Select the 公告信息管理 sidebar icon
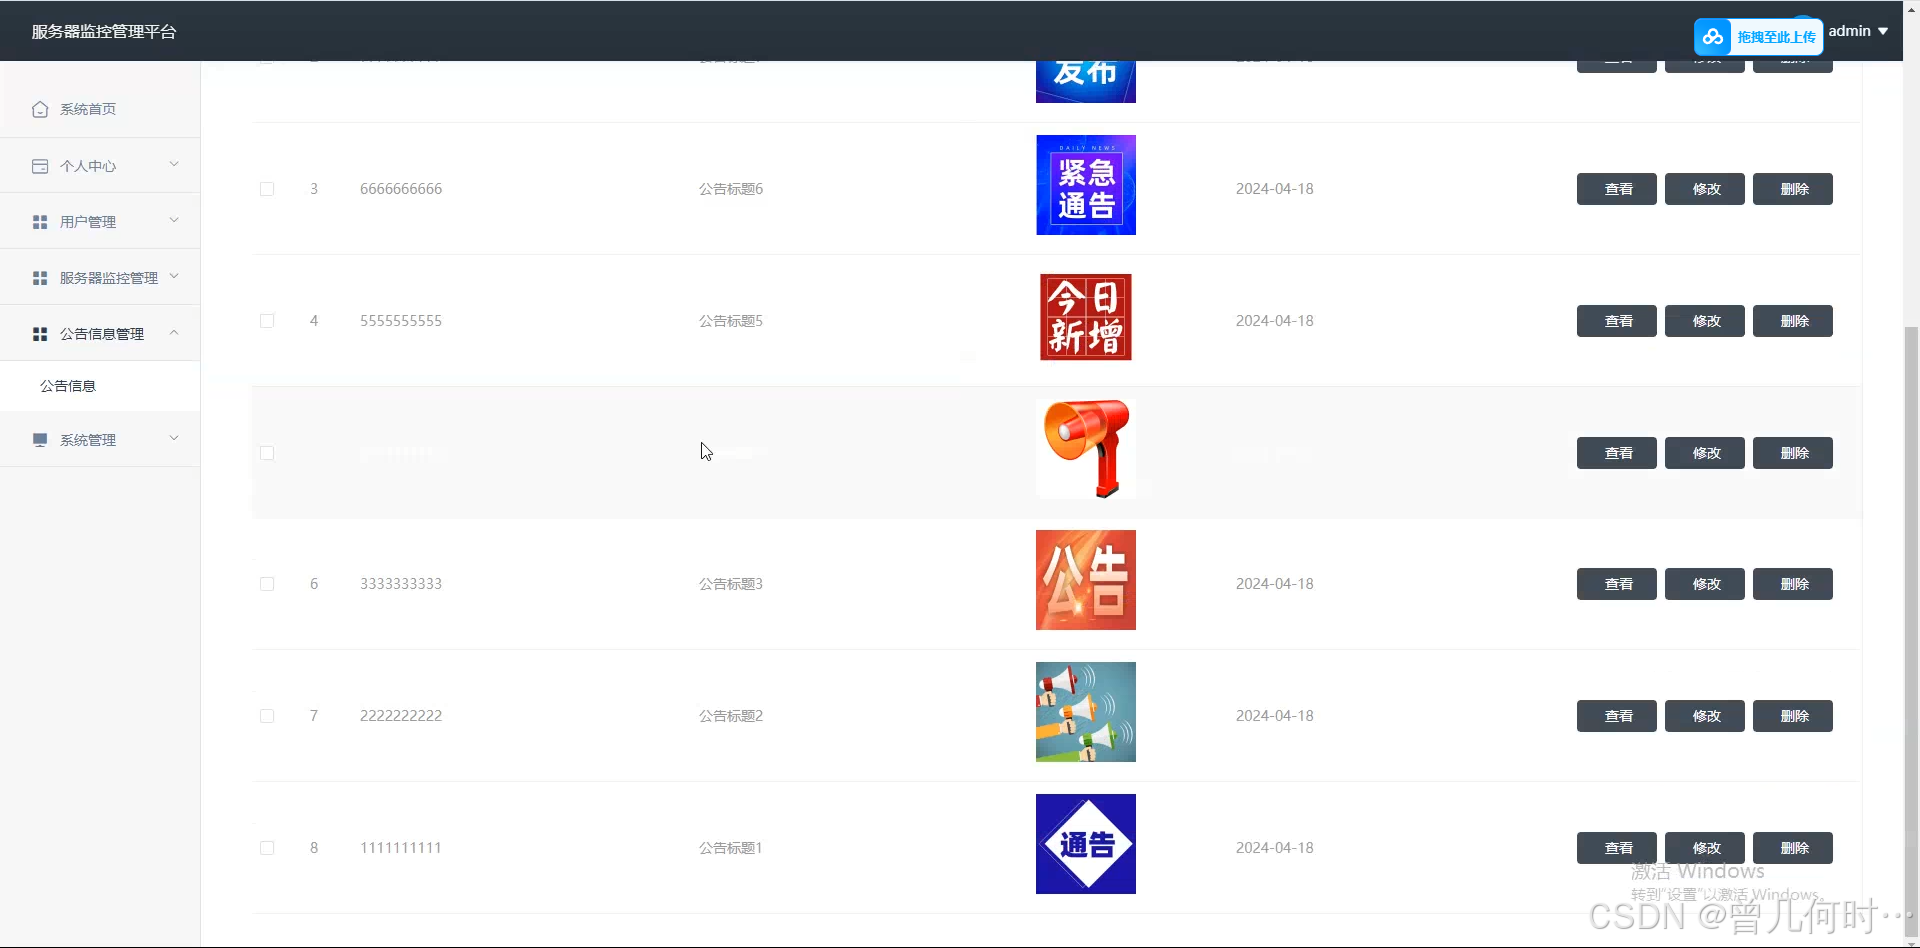 click(40, 334)
